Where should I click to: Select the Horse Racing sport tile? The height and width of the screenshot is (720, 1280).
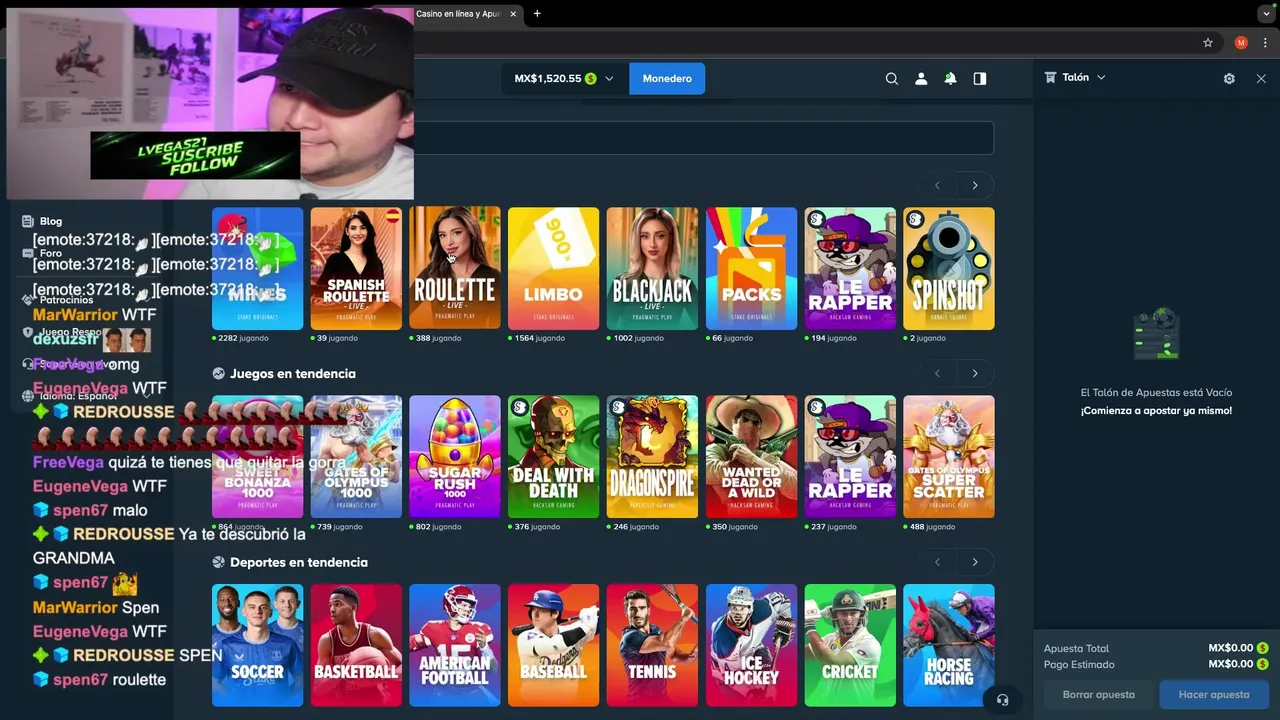949,646
